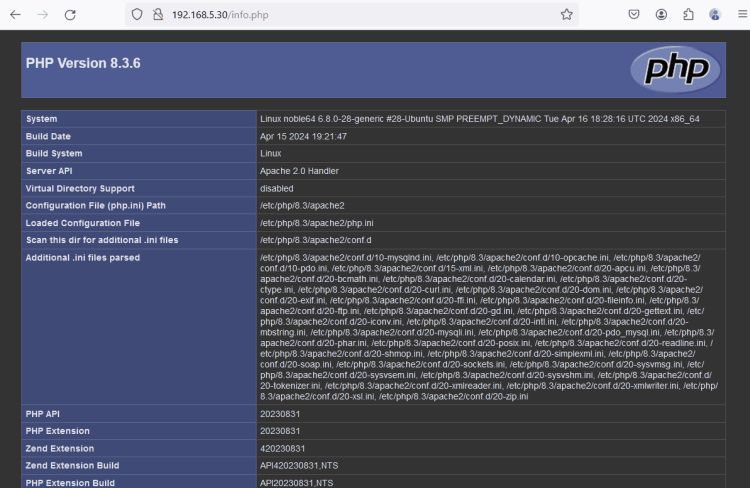Click the Additional .ini files parsed label
Image resolution: width=750 pixels, height=488 pixels.
pyautogui.click(x=83, y=258)
